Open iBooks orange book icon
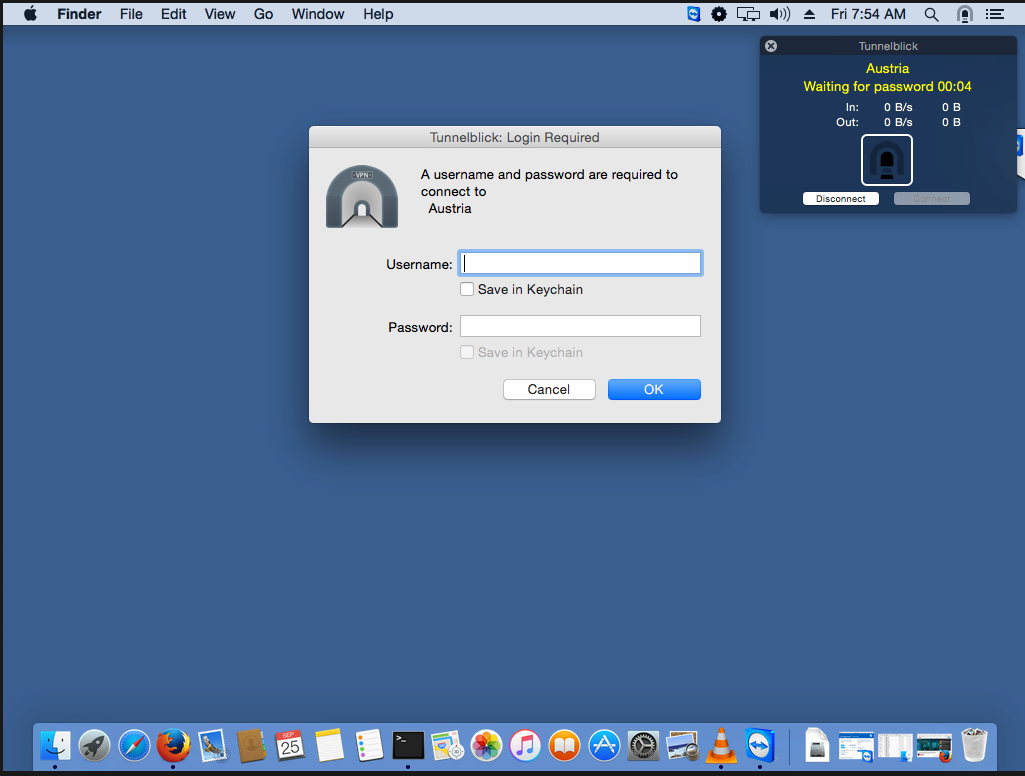 tap(565, 745)
